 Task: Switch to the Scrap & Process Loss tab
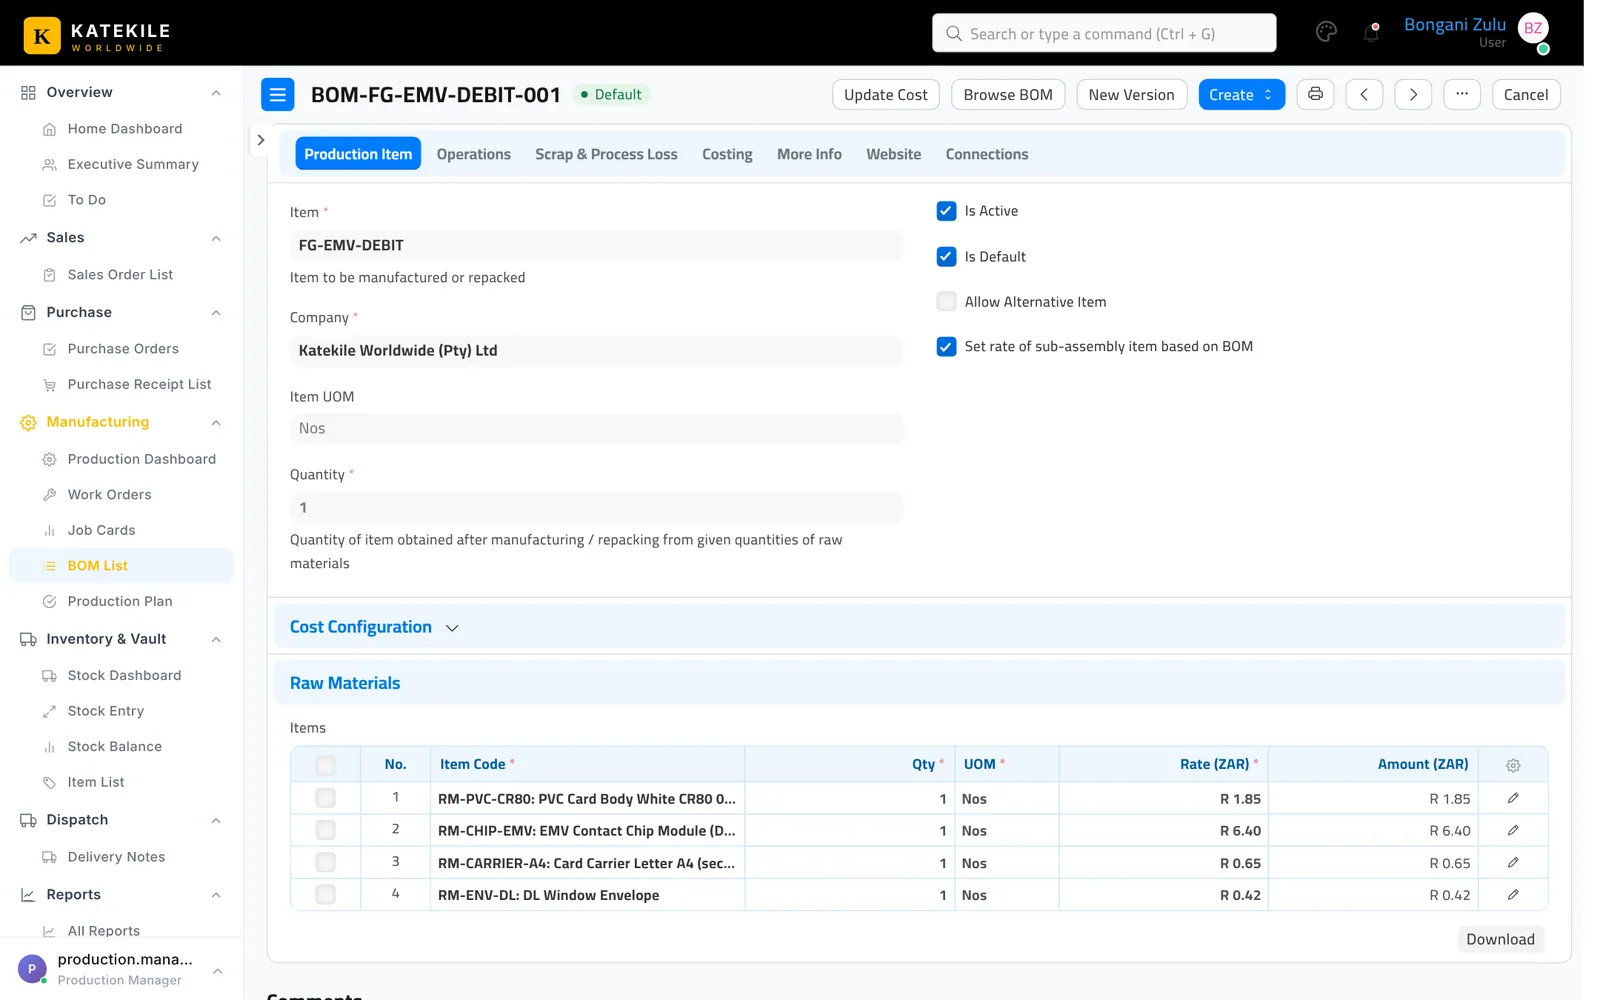click(x=606, y=154)
